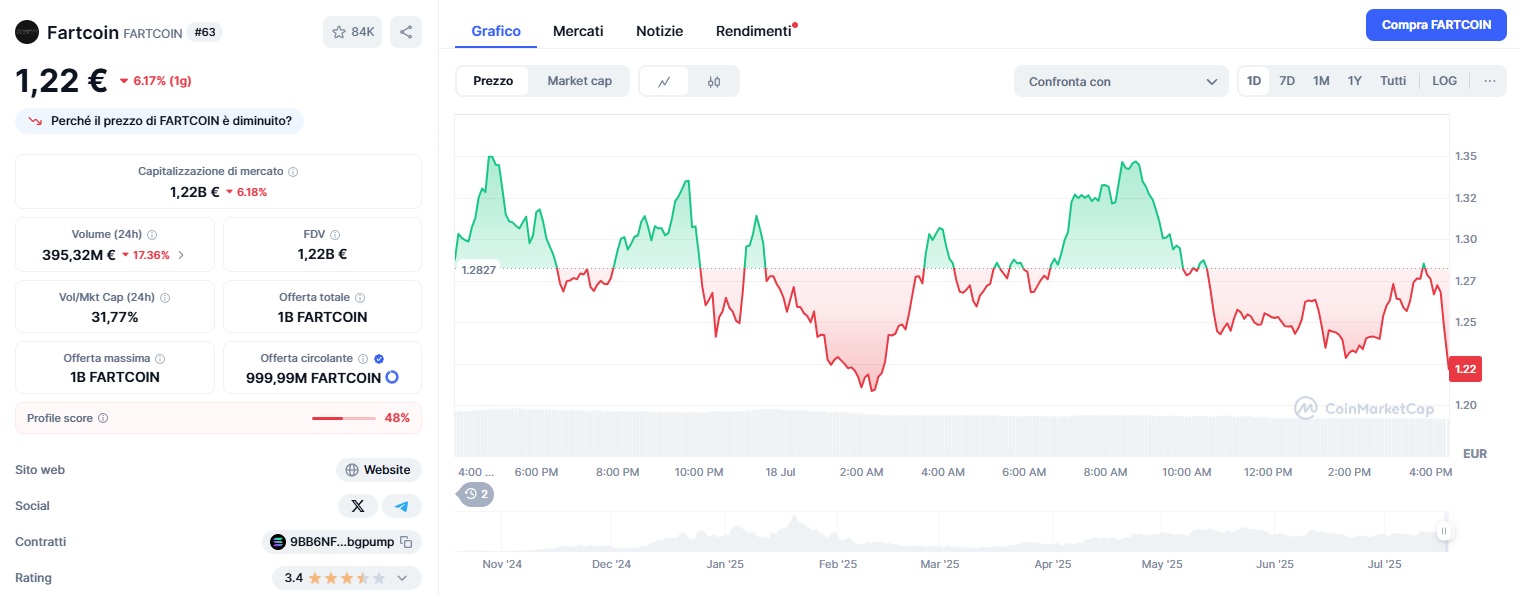Open Fartcoin's Telegram channel
1519x595 pixels.
coord(401,505)
